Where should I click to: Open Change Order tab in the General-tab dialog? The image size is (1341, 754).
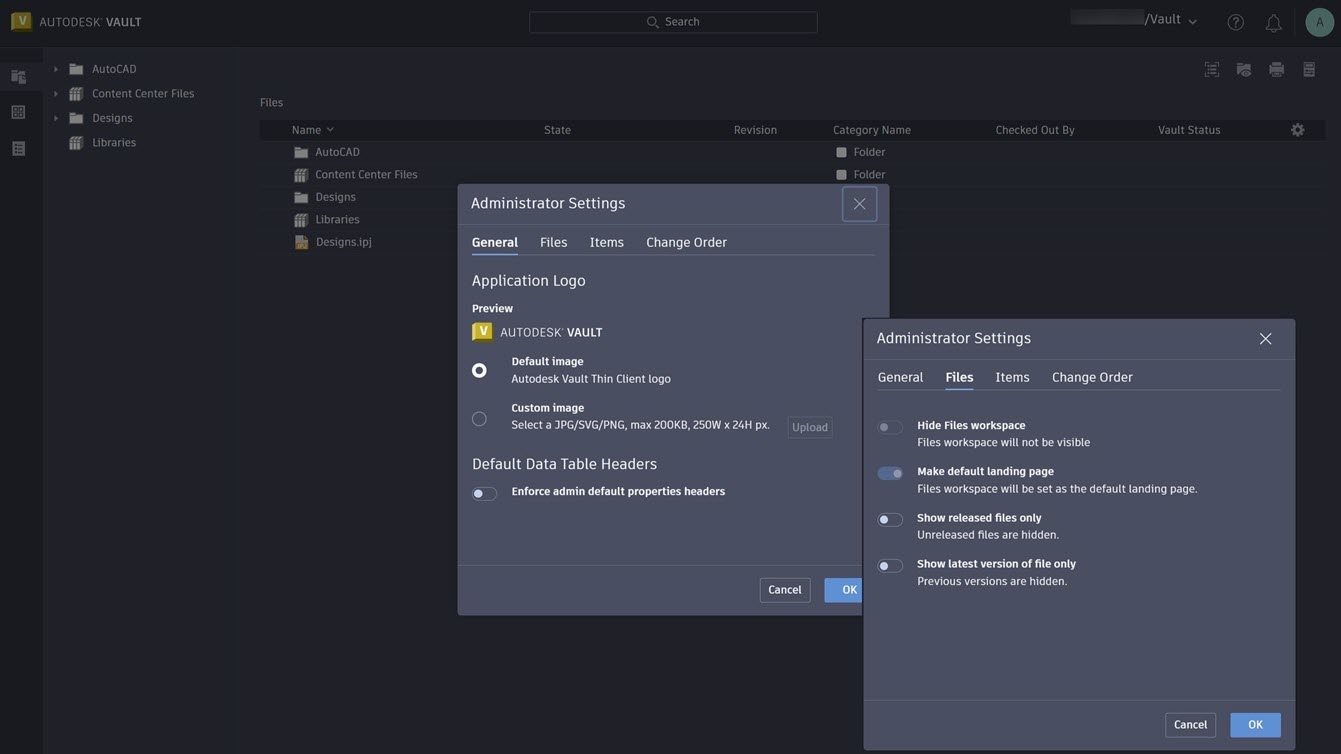point(687,242)
